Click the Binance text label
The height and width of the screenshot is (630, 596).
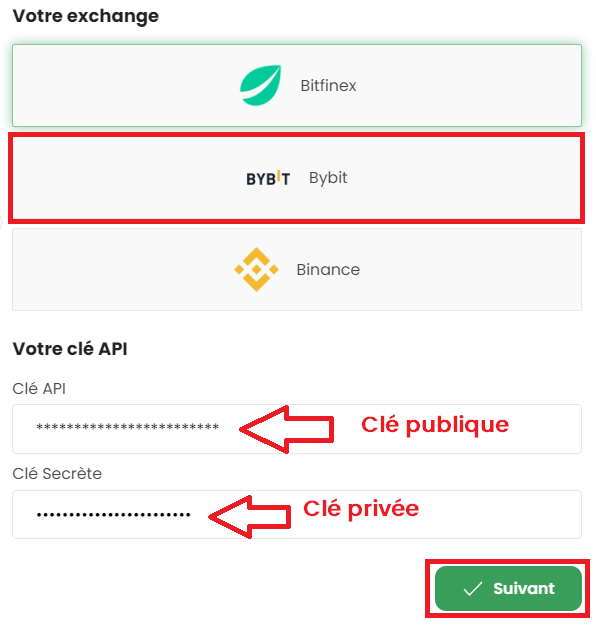(x=328, y=270)
